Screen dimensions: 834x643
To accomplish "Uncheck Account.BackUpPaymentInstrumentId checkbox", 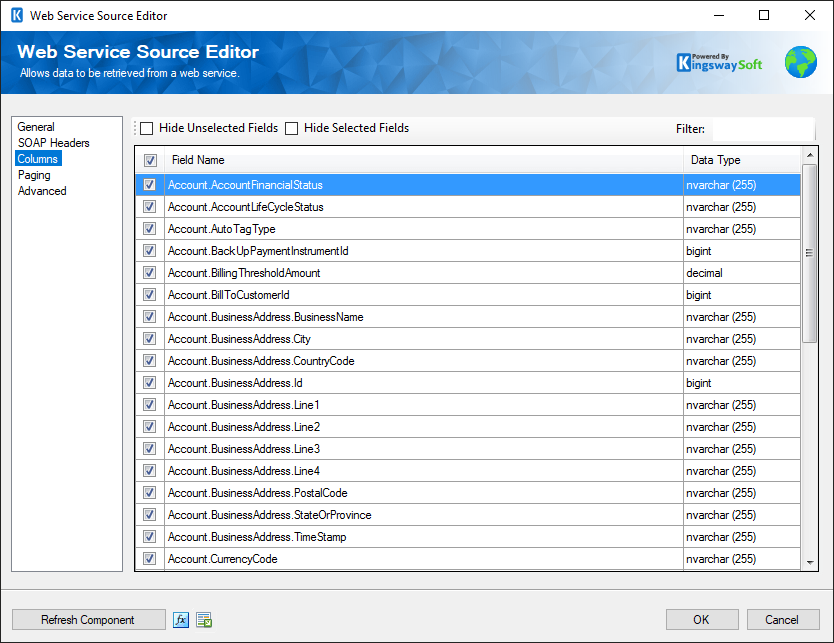I will click(149, 250).
